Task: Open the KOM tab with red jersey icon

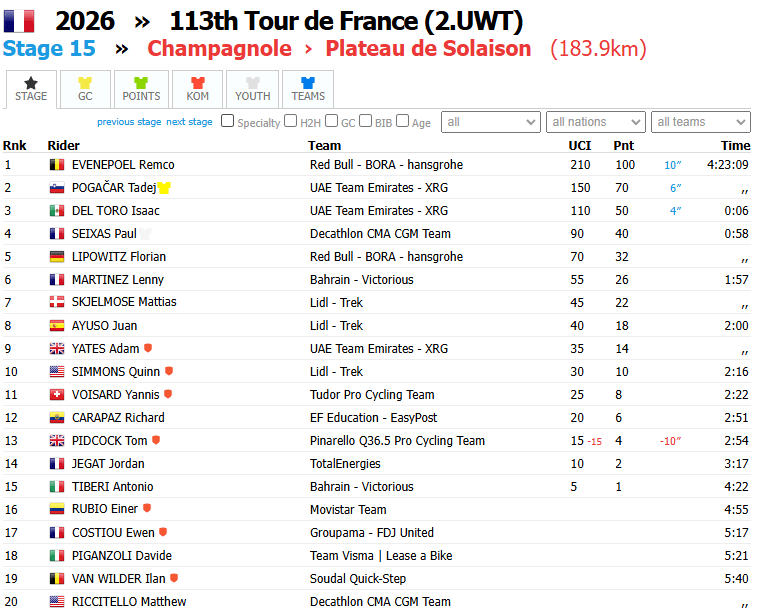Action: [x=198, y=89]
